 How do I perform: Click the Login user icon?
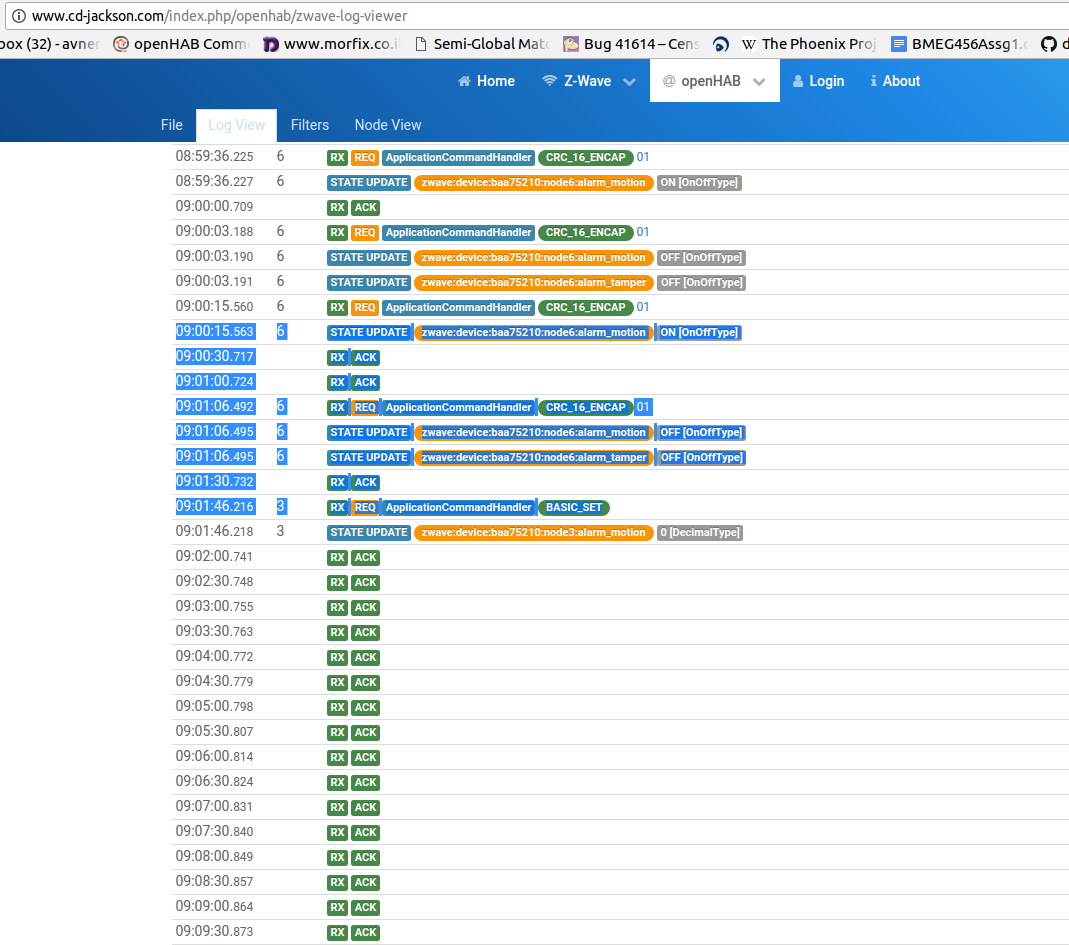click(x=799, y=81)
